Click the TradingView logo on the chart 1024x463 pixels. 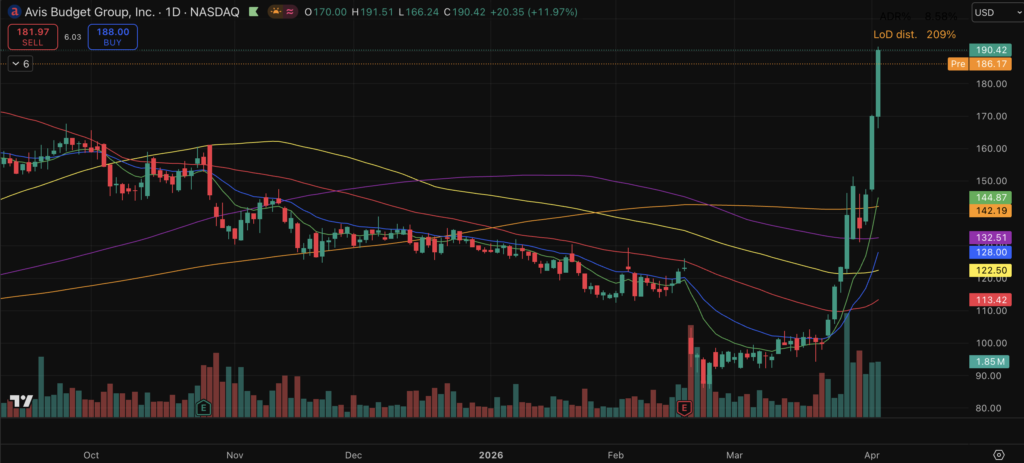click(x=22, y=402)
